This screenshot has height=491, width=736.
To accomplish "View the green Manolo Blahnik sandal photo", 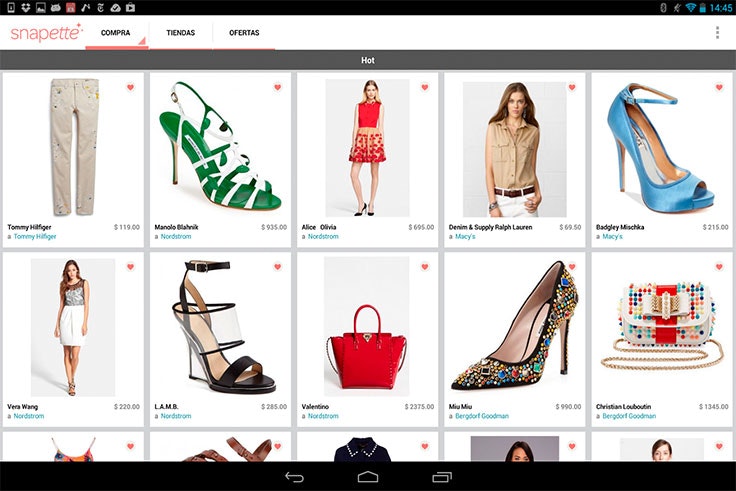I will (220, 146).
